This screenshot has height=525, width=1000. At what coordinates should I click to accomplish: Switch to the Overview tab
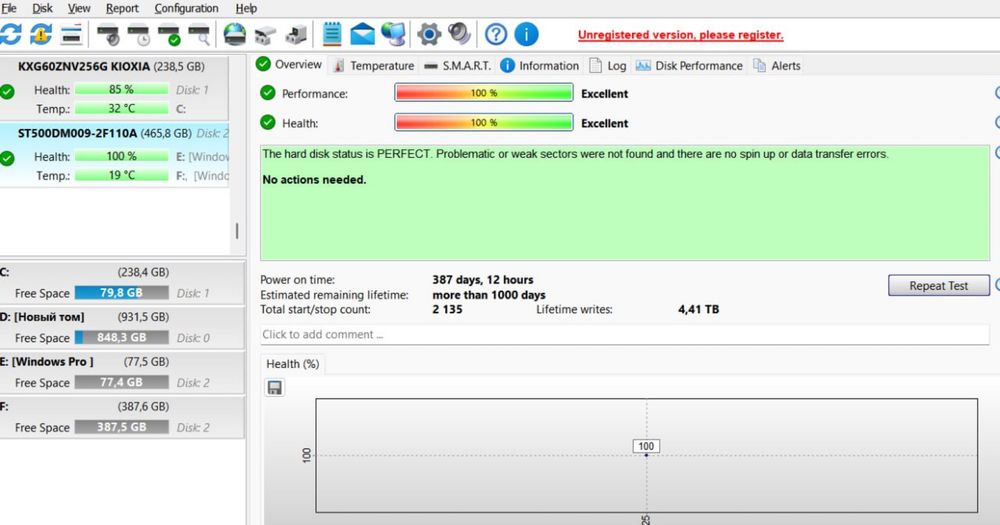point(290,64)
